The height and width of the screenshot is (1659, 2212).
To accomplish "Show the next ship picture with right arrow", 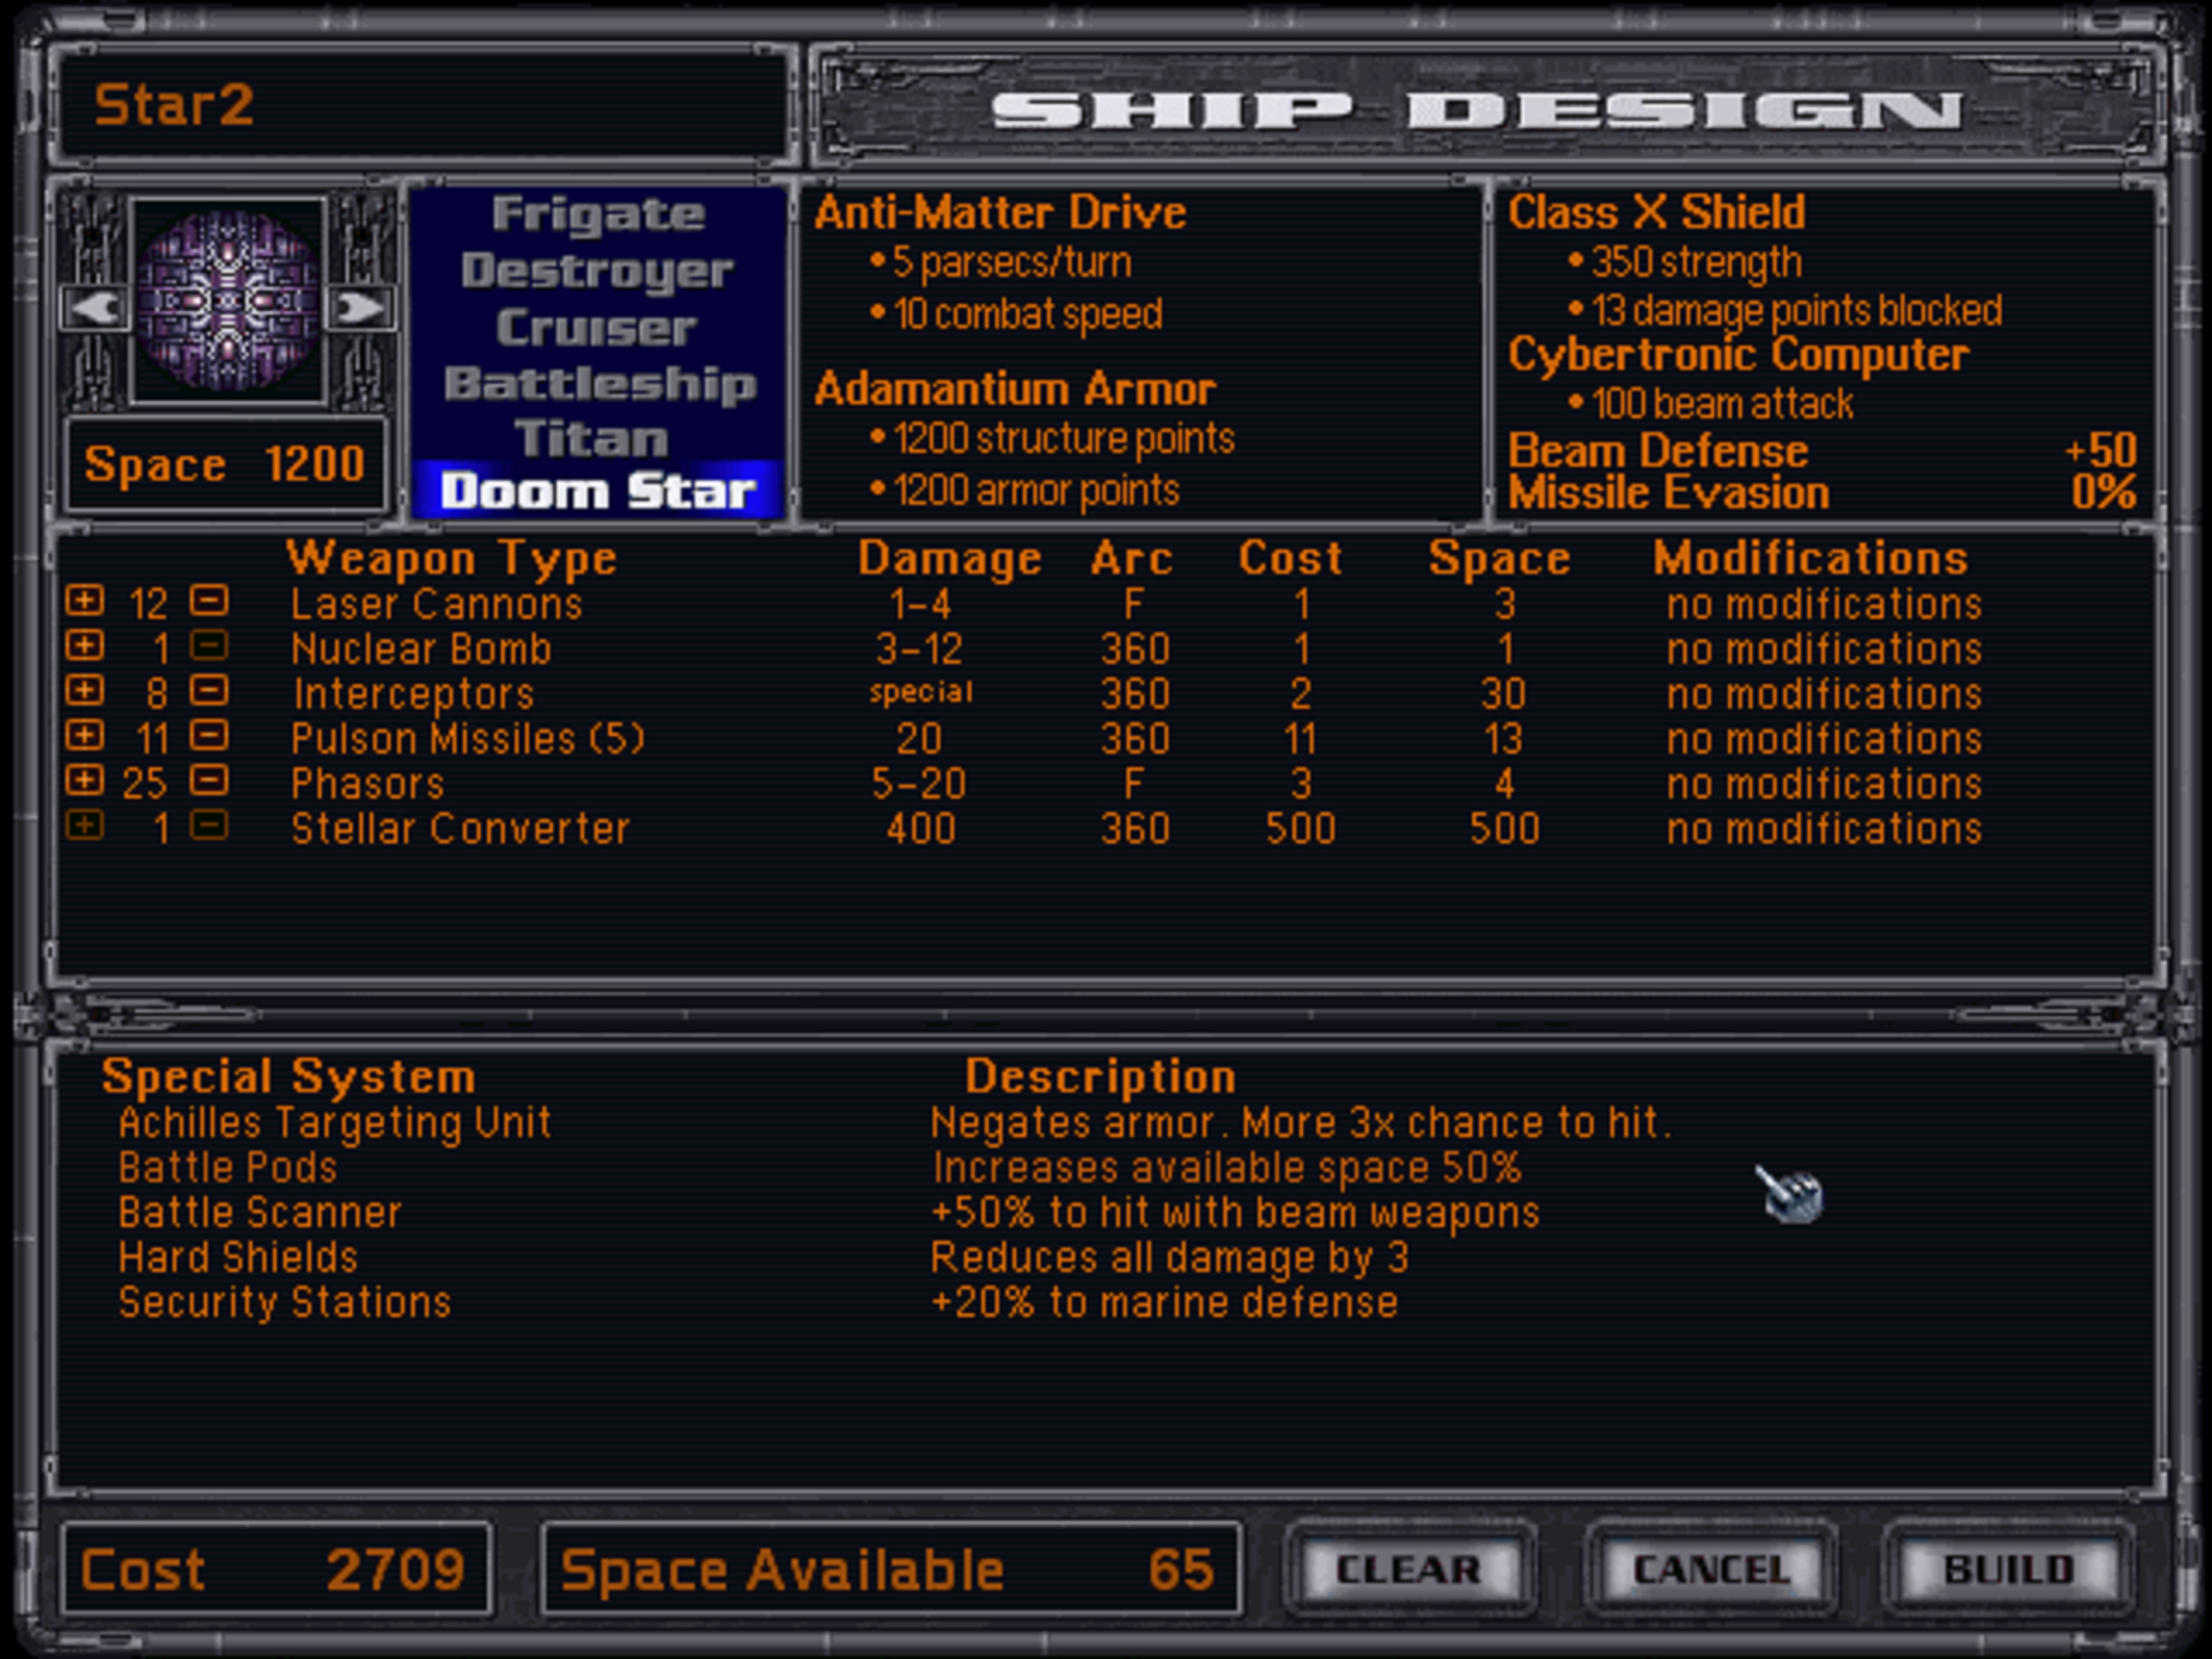I will 360,307.
